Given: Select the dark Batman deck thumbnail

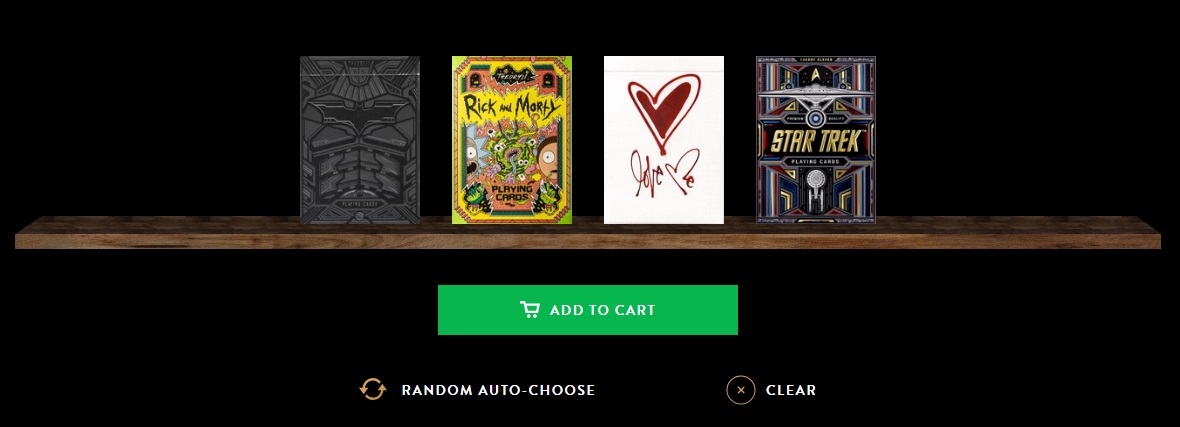Looking at the screenshot, I should (x=360, y=140).
